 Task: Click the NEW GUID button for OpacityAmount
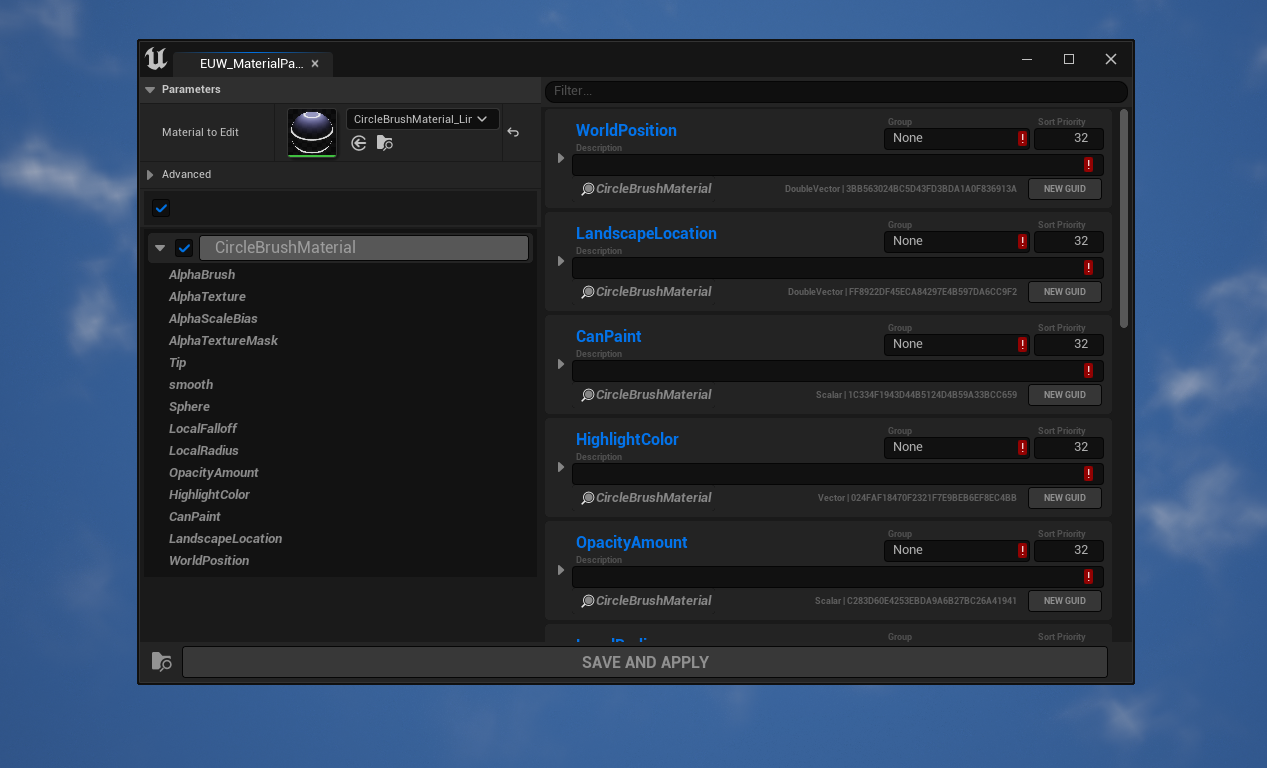pyautogui.click(x=1064, y=600)
